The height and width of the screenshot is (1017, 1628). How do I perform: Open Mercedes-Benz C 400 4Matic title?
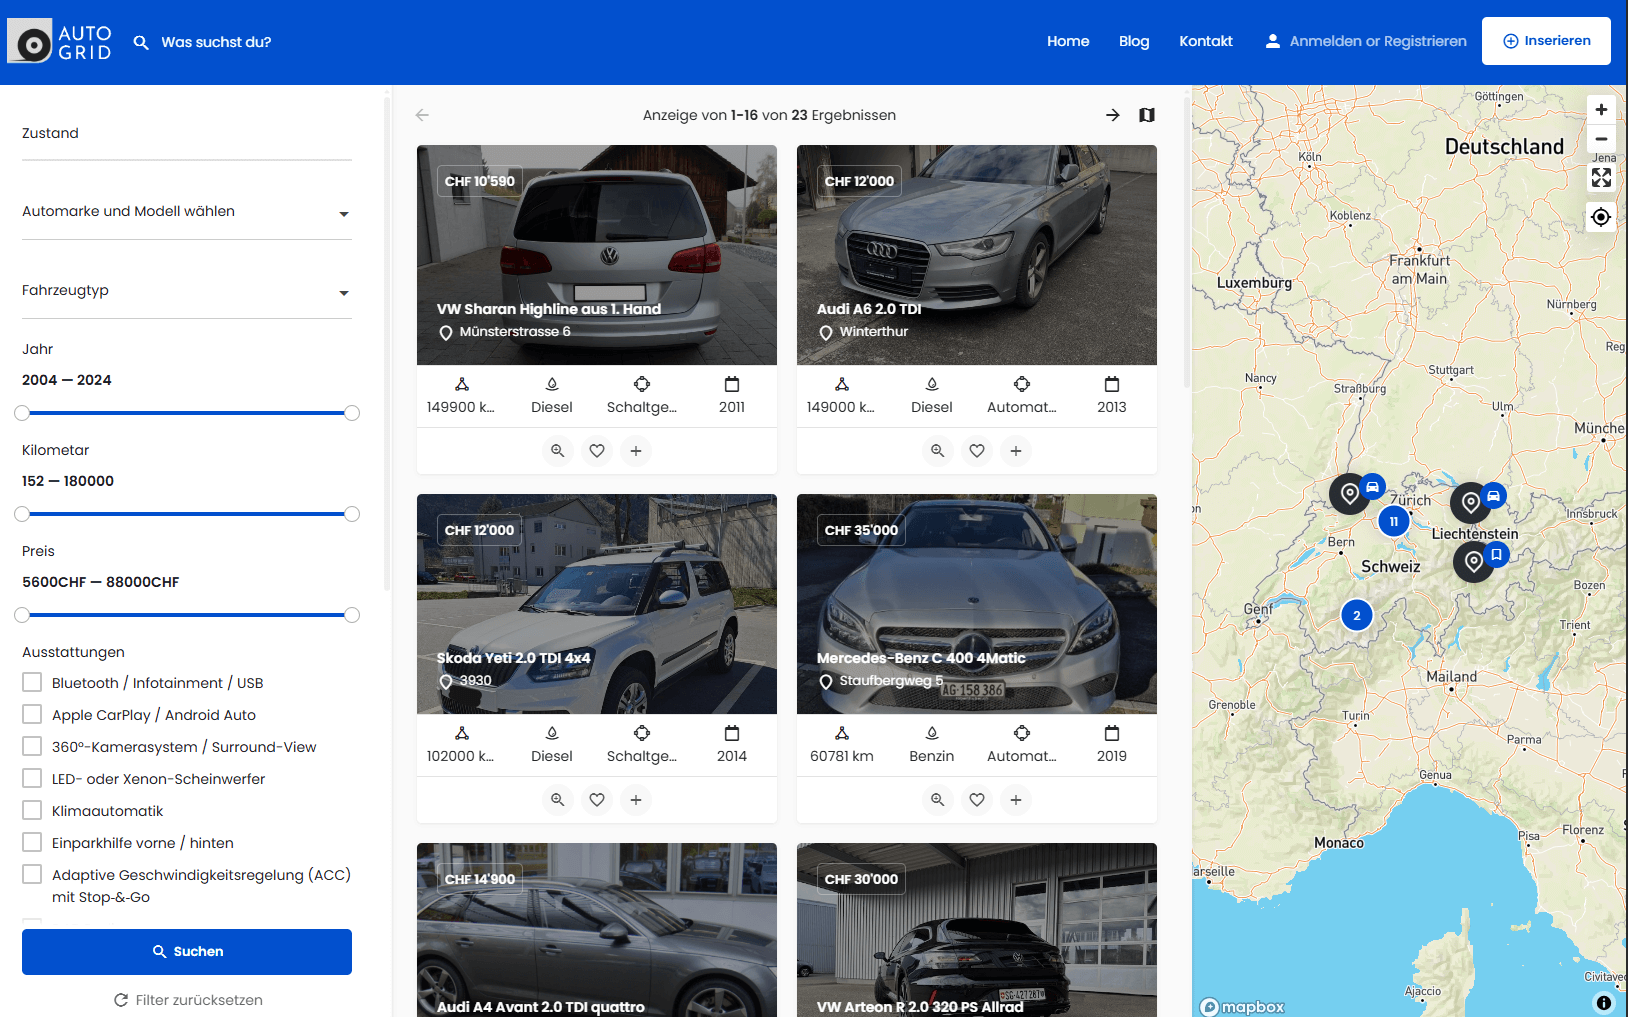point(921,658)
